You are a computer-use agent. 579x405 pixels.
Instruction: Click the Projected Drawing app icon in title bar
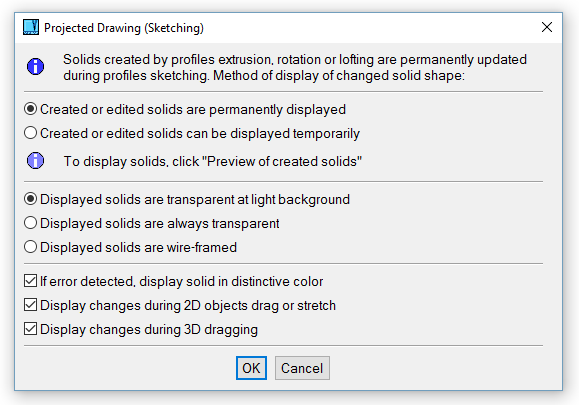pyautogui.click(x=31, y=27)
